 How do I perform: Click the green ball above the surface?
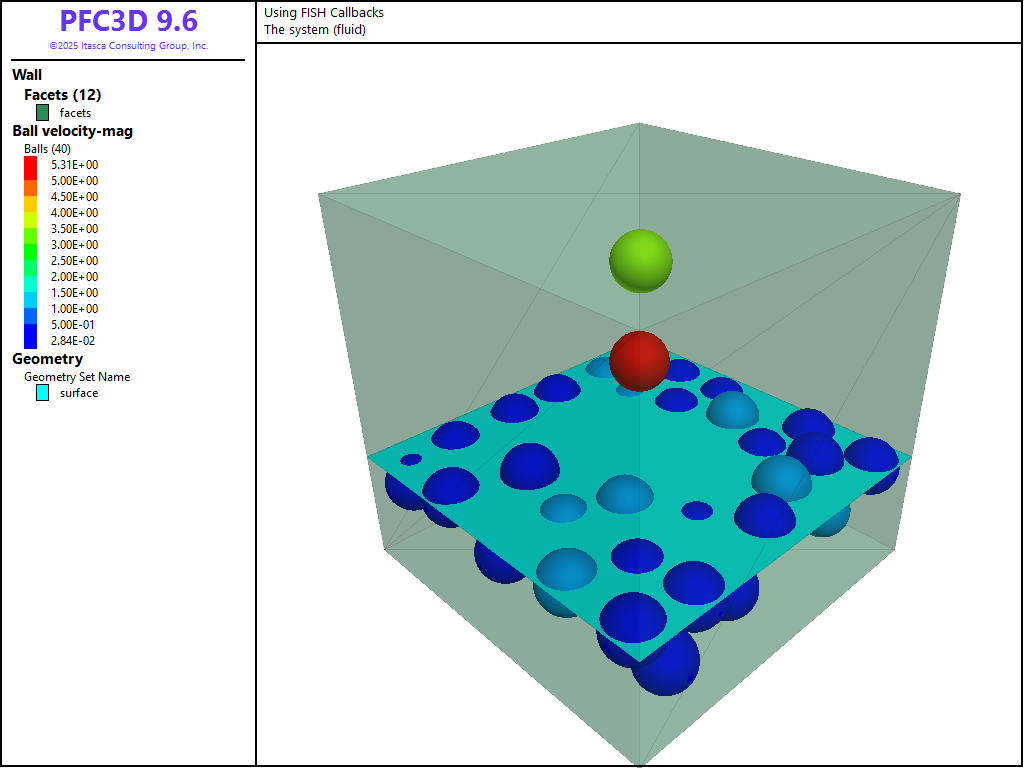(x=640, y=260)
